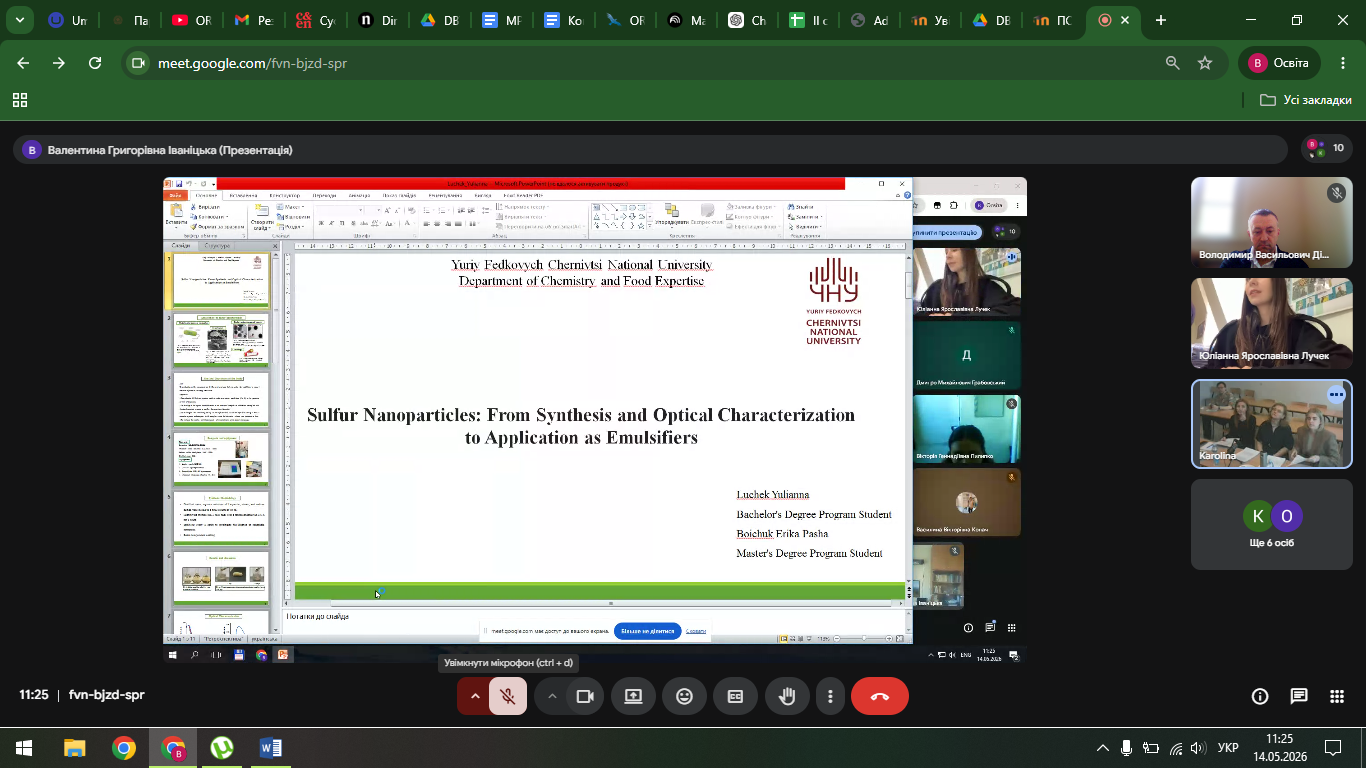Screen dimensions: 1366x768
Task: Unmute microphone in call controls
Action: [508, 697]
